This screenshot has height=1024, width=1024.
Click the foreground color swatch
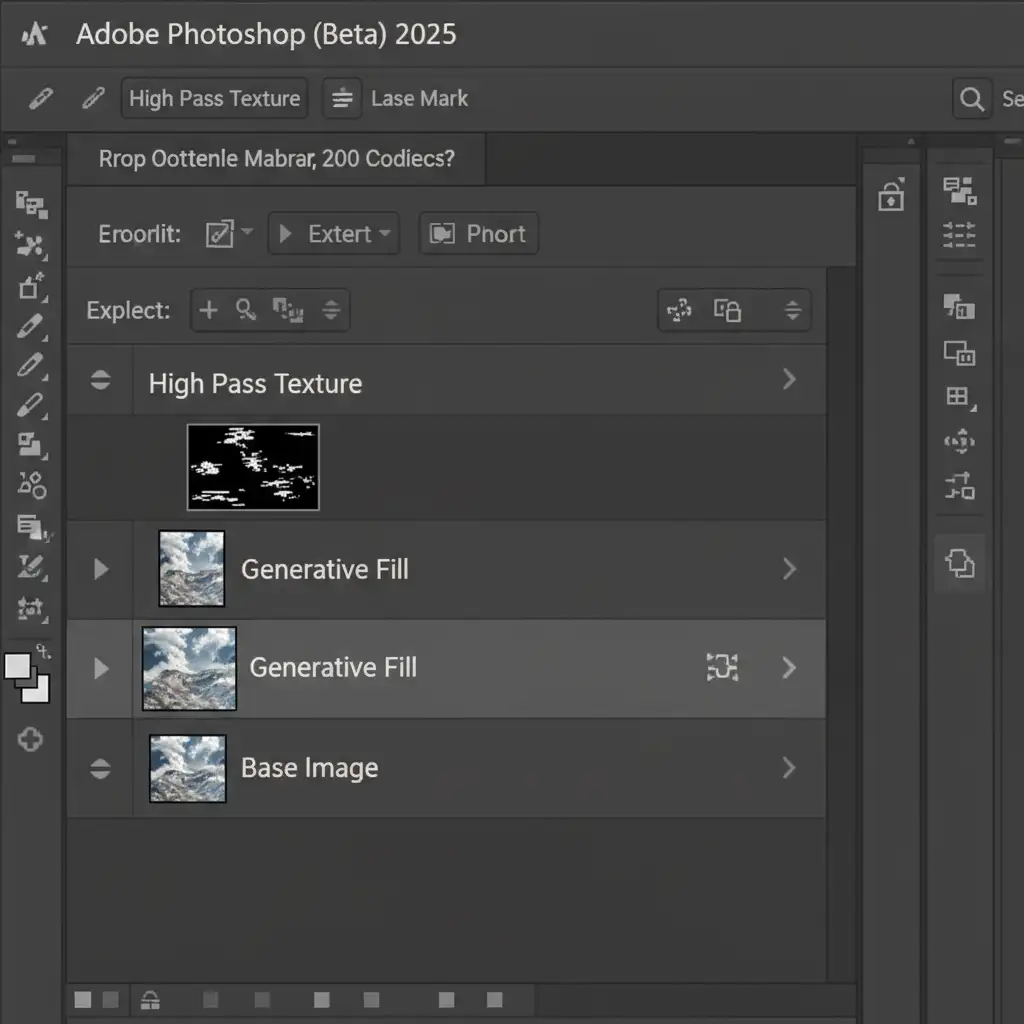[x=18, y=667]
